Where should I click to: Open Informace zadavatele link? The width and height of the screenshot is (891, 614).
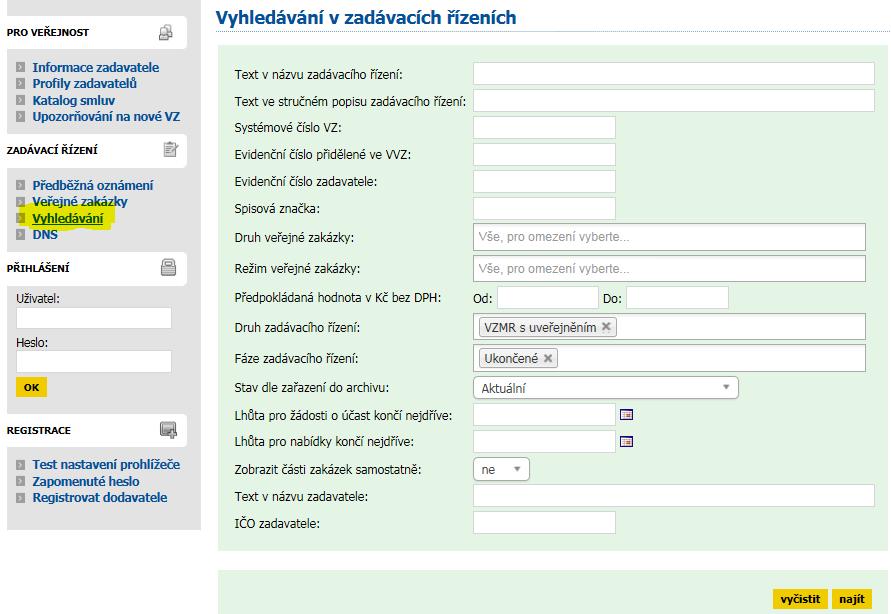point(95,67)
